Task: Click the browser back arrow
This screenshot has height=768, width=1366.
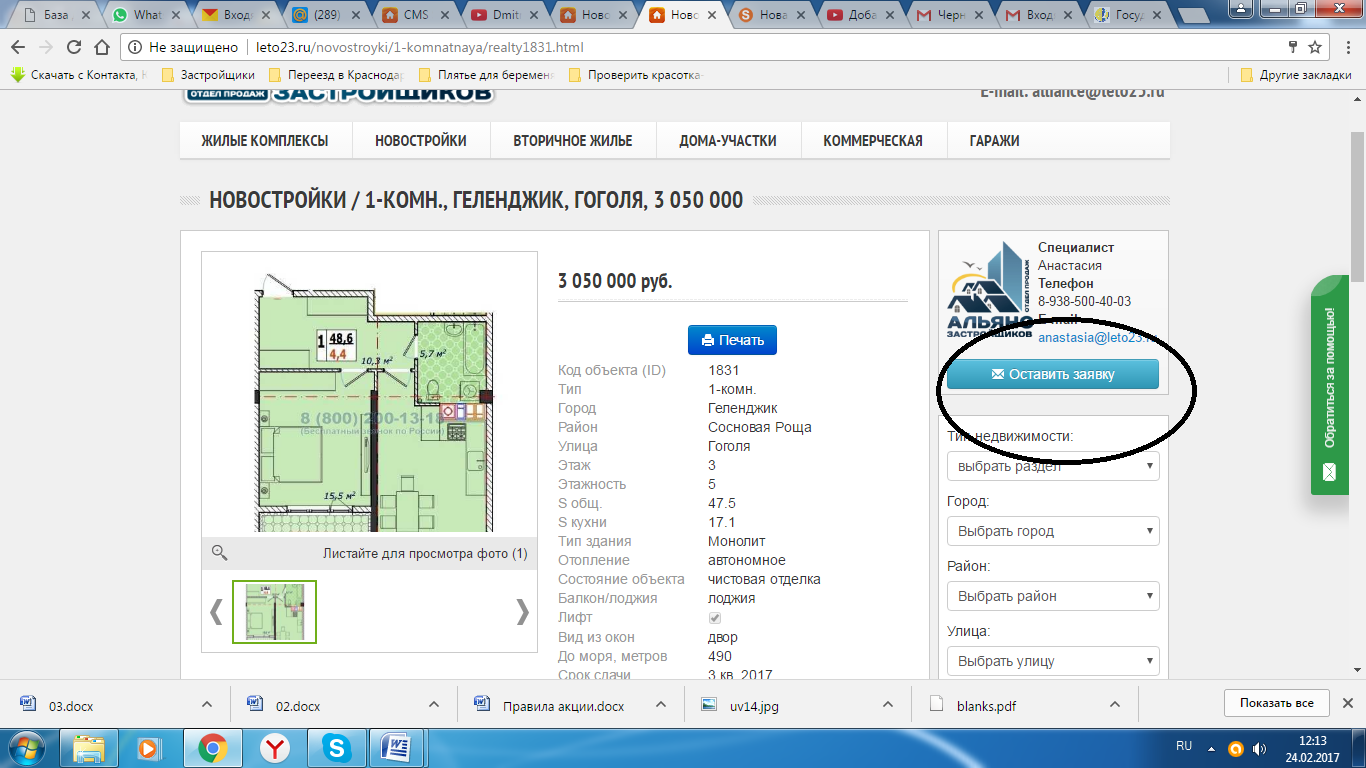Action: point(18,47)
